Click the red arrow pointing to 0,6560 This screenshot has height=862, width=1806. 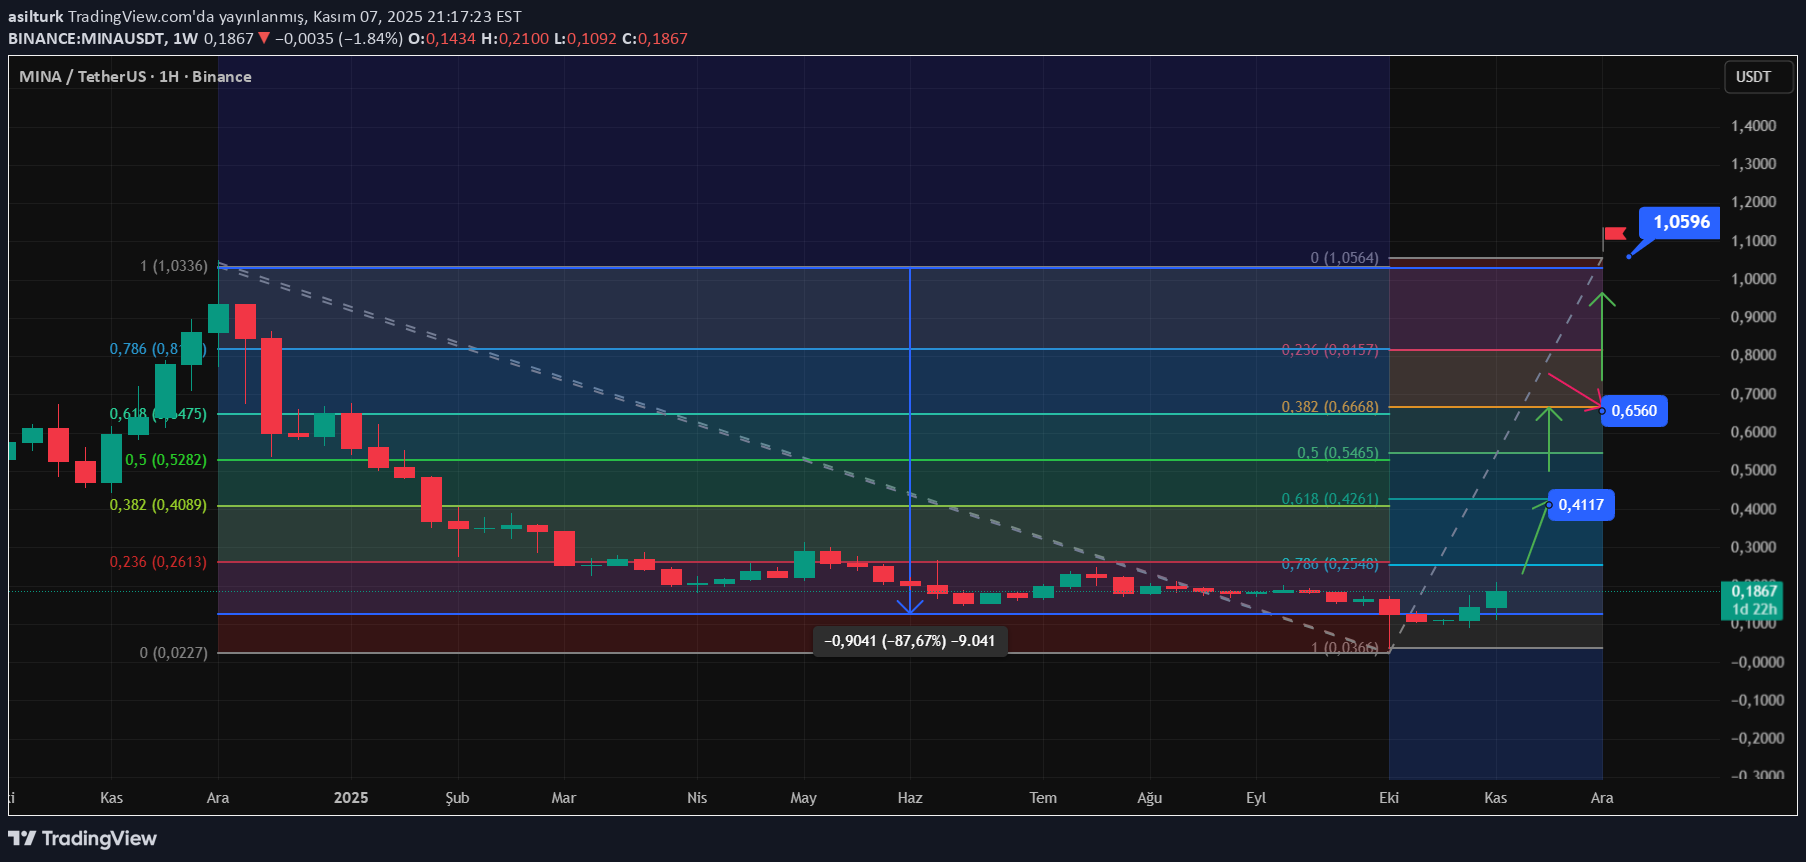click(x=1574, y=391)
